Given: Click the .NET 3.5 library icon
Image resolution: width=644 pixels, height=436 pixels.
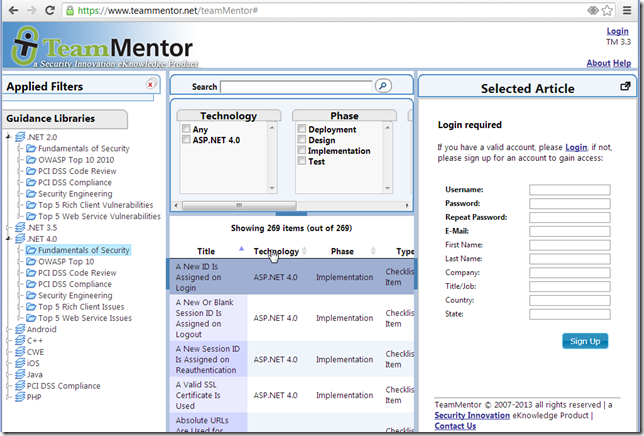Looking at the screenshot, I should [20, 227].
